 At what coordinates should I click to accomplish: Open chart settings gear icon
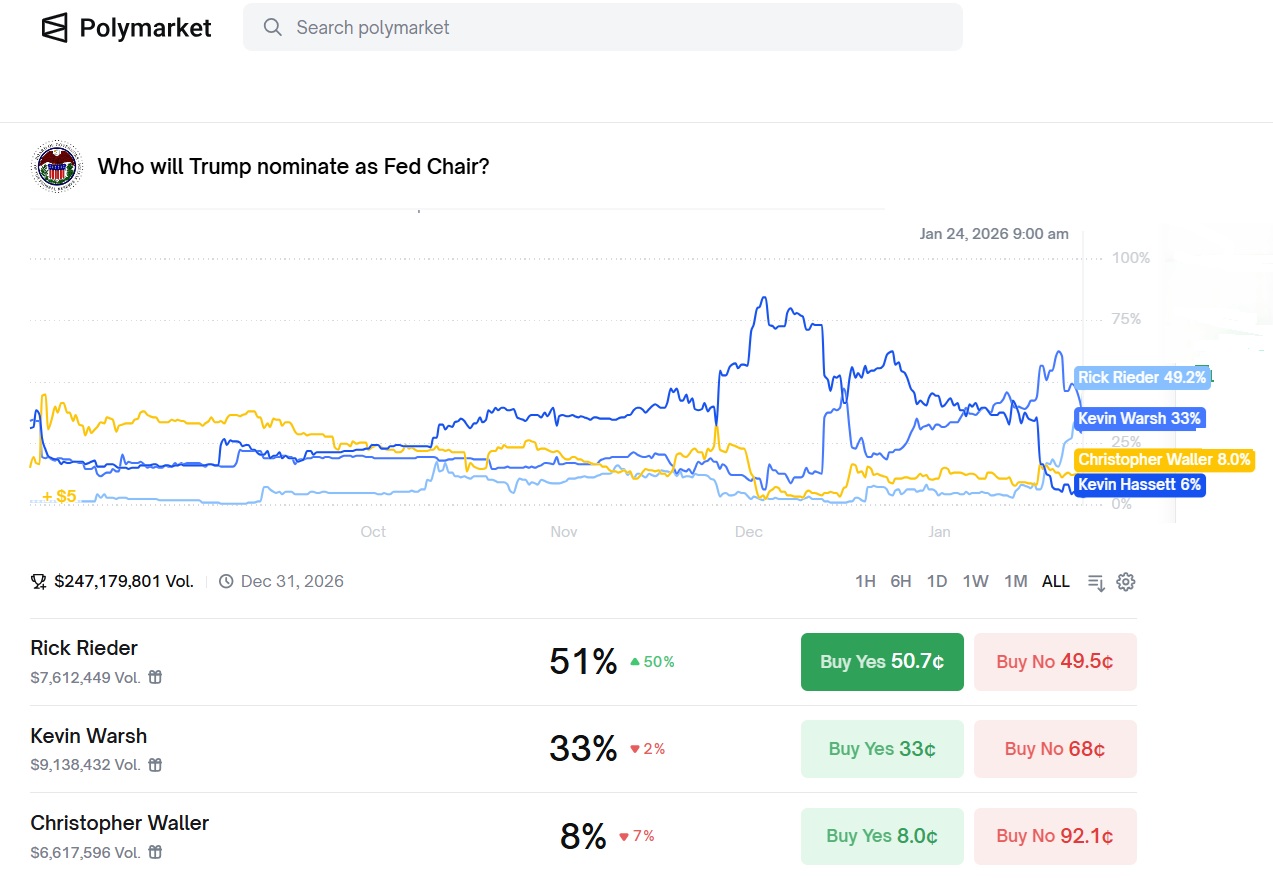1126,582
